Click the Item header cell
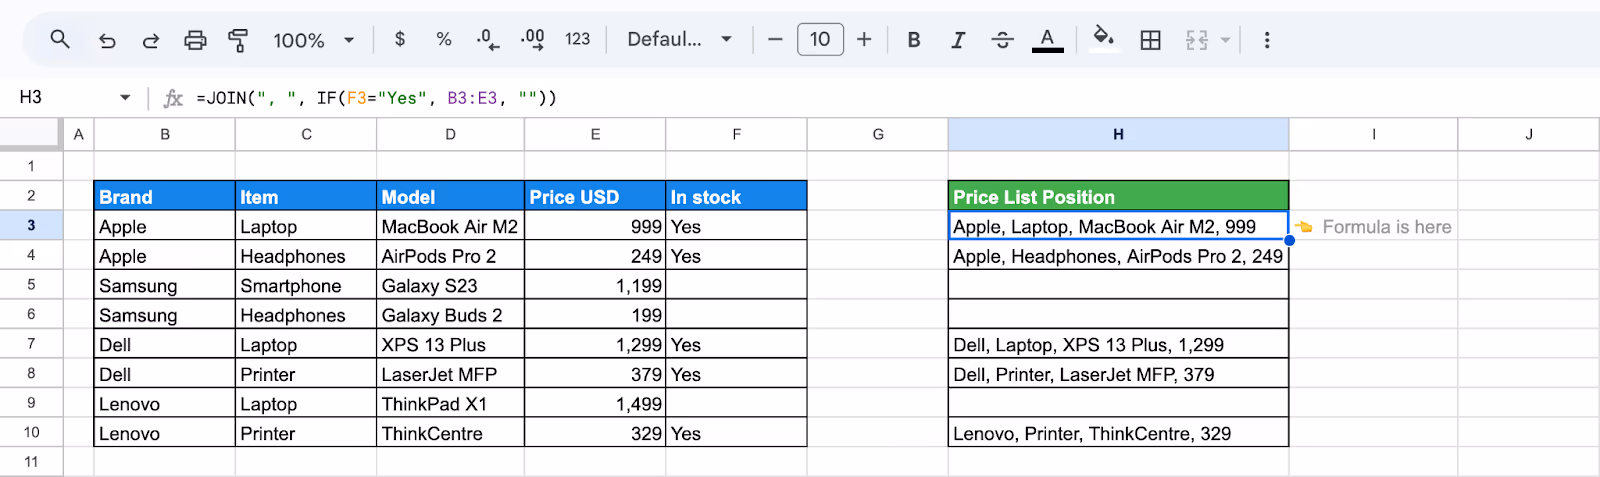This screenshot has height=477, width=1600. click(306, 196)
